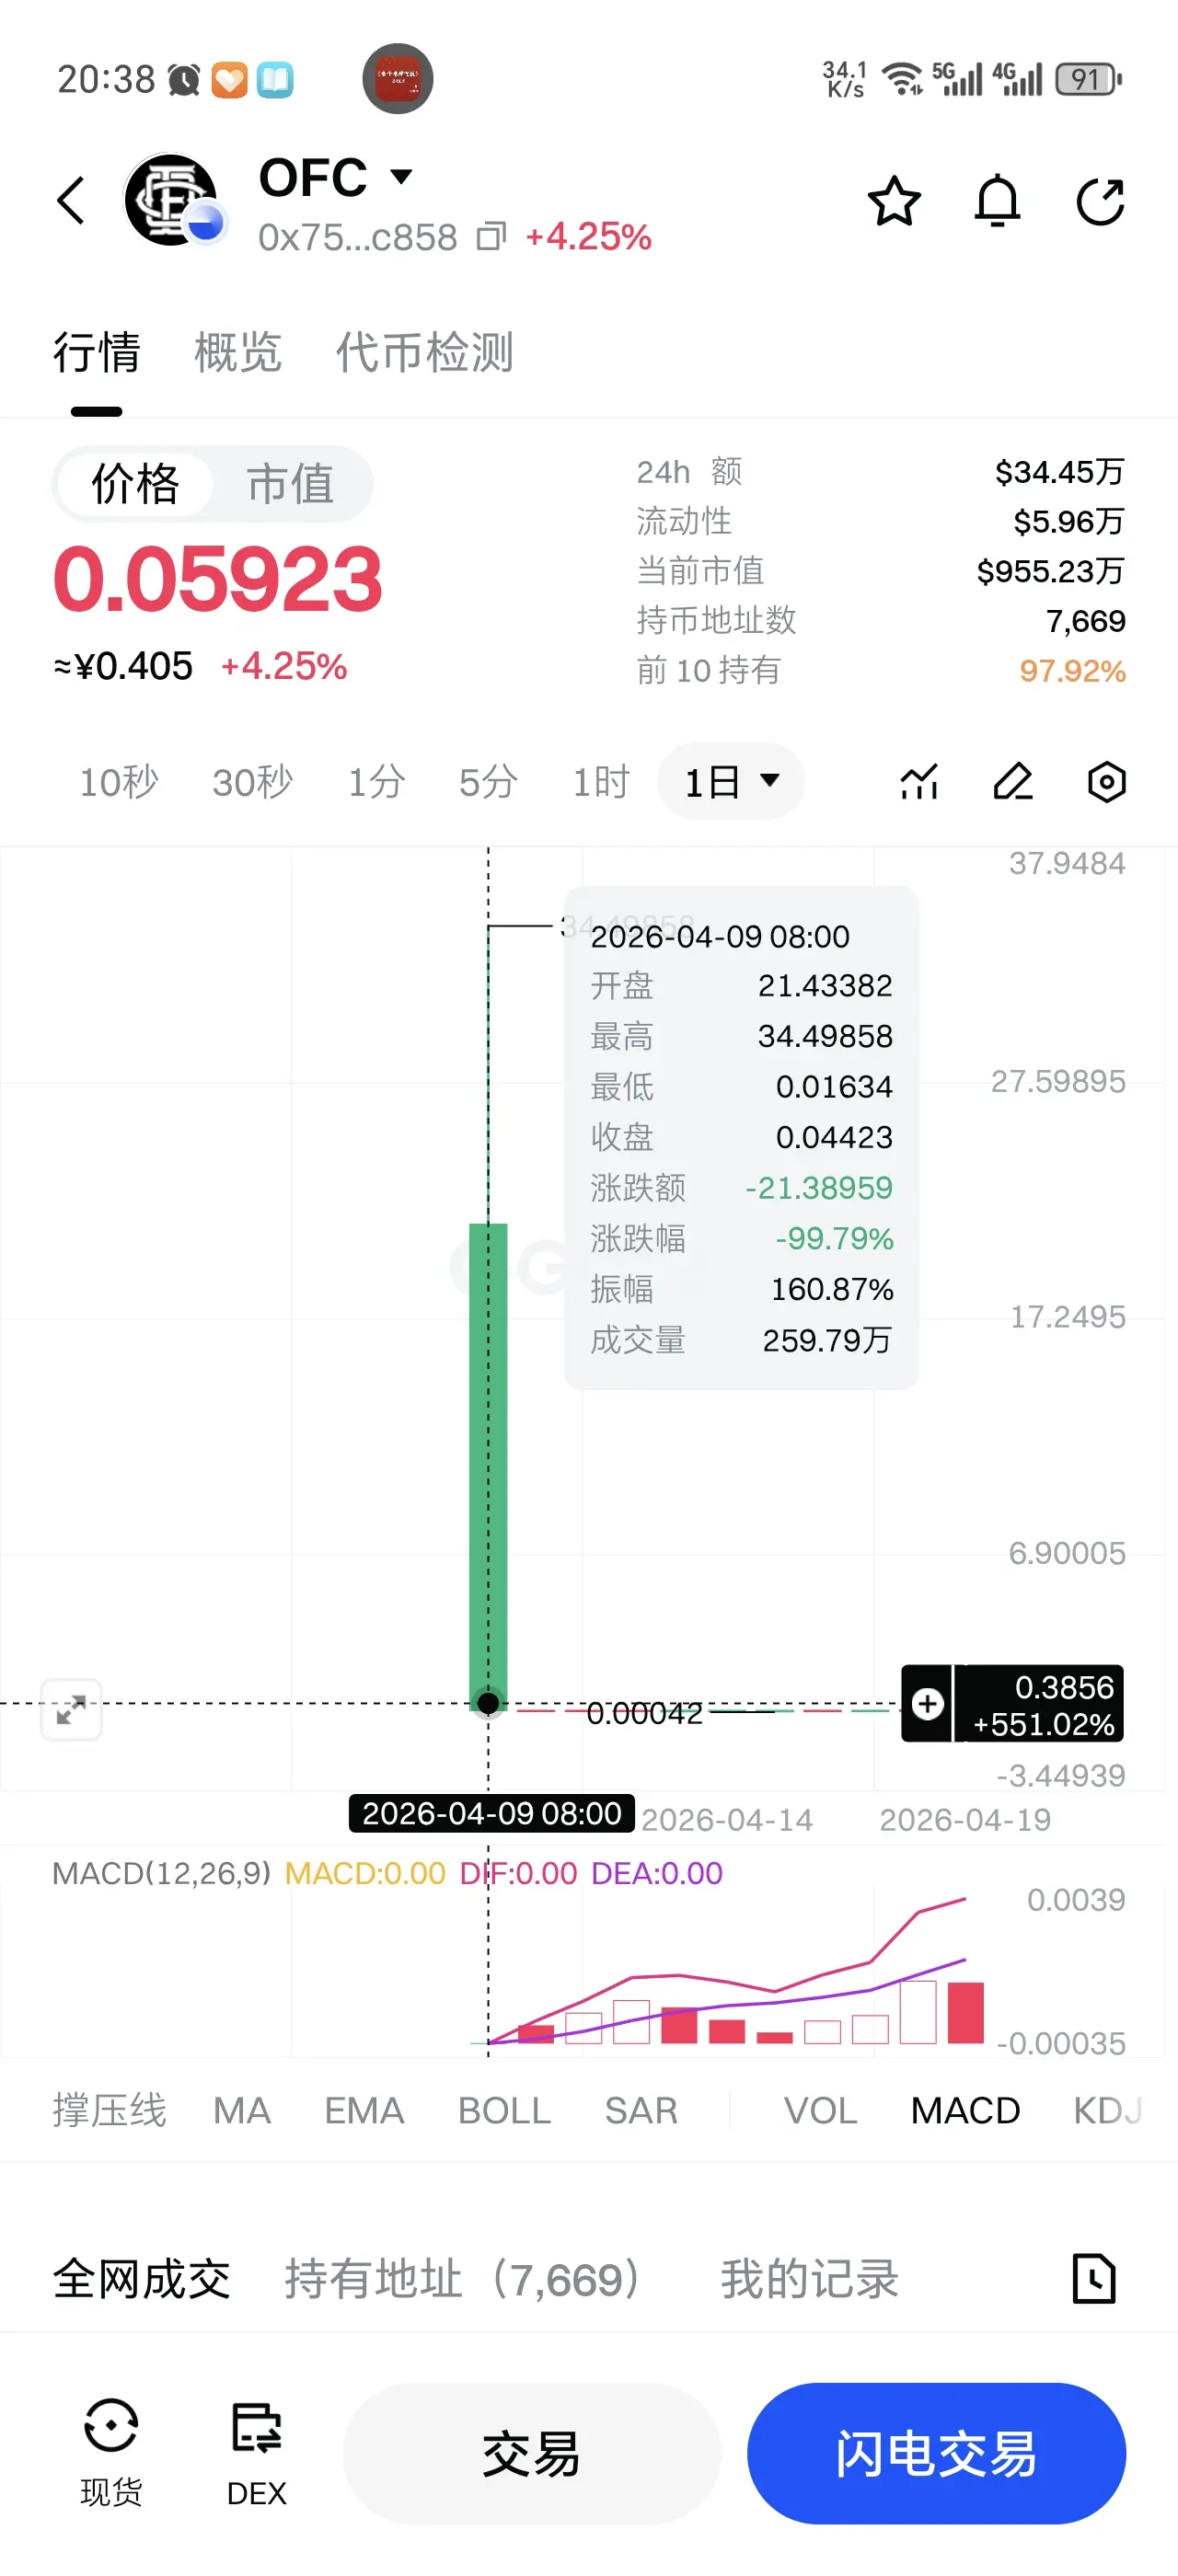
Task: Enable the 撑压线 support-resistance indicator
Action: point(110,2110)
